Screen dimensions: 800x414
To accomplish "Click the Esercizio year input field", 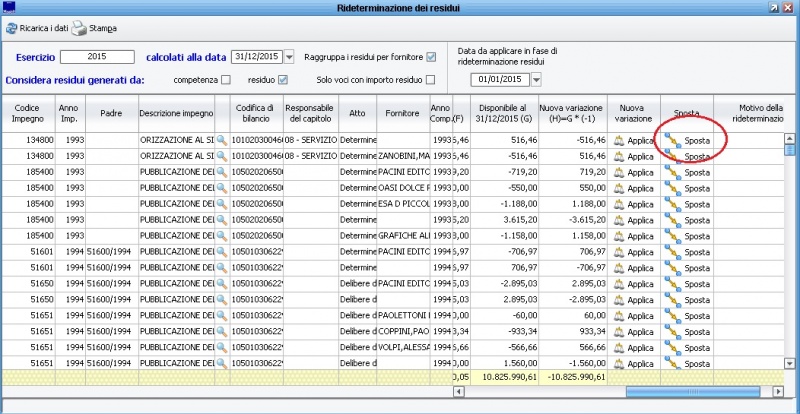I will click(97, 57).
